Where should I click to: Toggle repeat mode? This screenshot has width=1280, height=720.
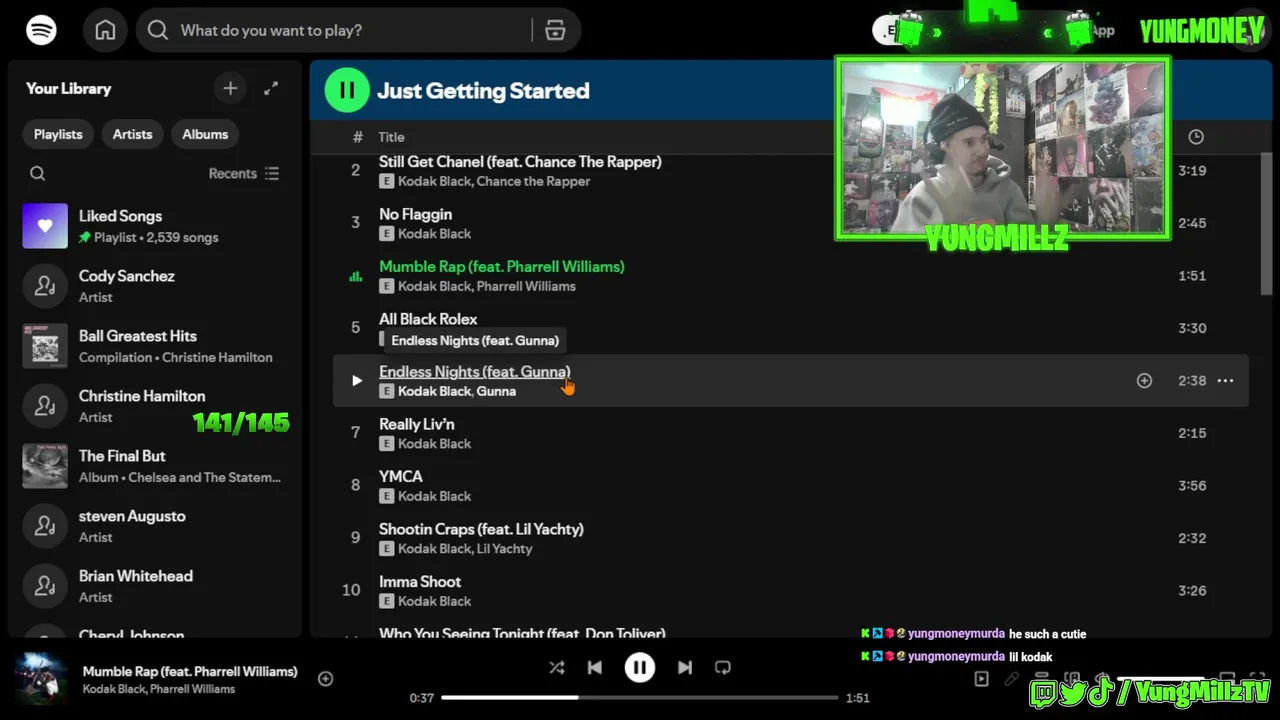723,668
